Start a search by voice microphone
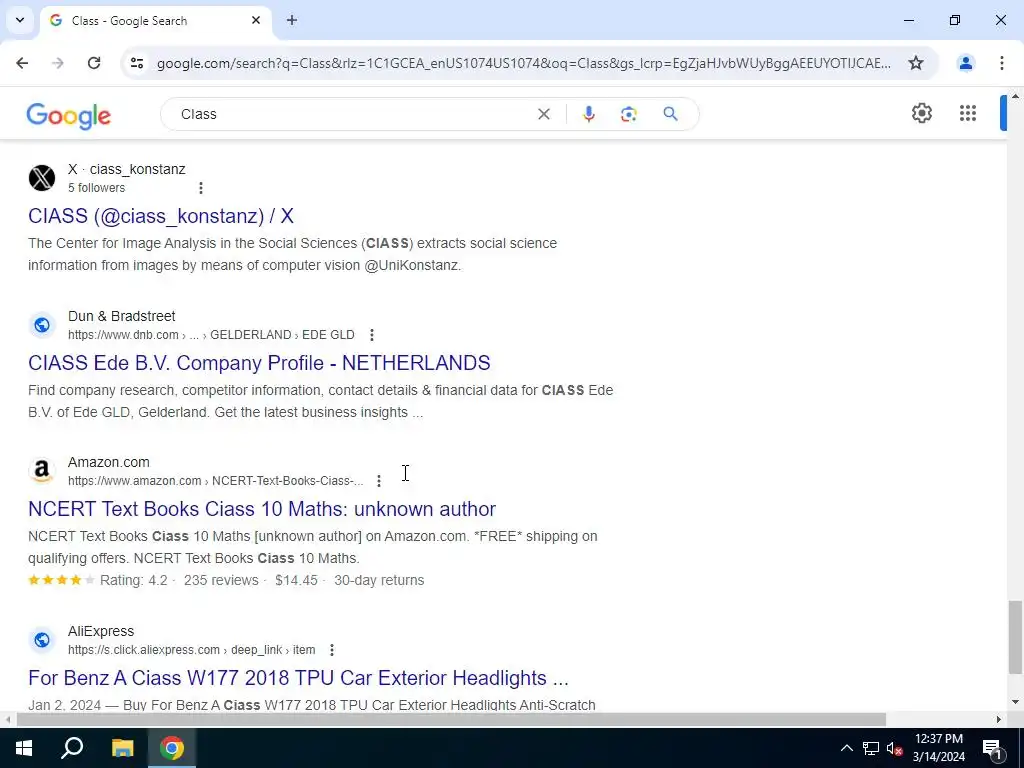 (588, 114)
